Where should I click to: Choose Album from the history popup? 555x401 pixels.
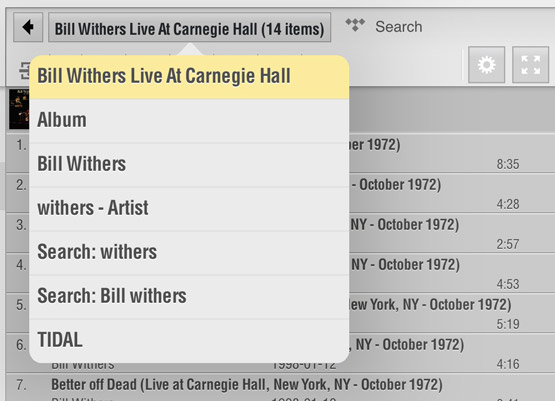(x=189, y=121)
